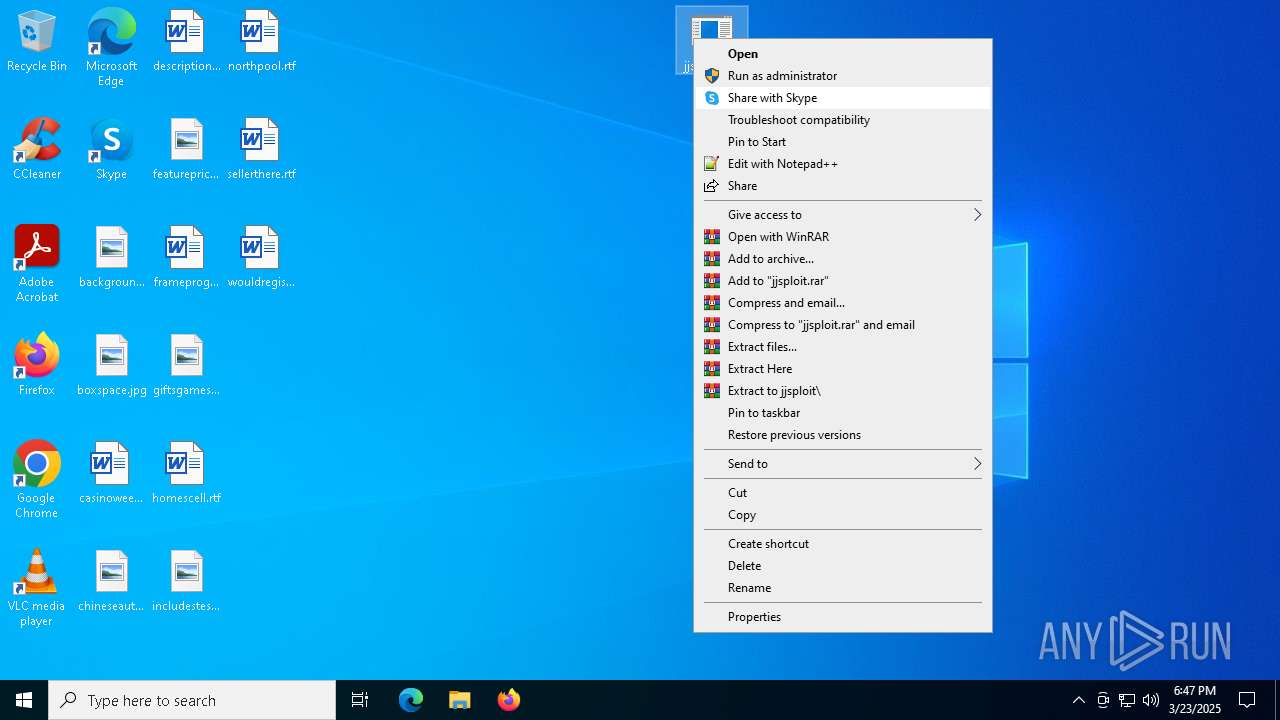
Task: Select the wouldregis... document icon
Action: [261, 258]
